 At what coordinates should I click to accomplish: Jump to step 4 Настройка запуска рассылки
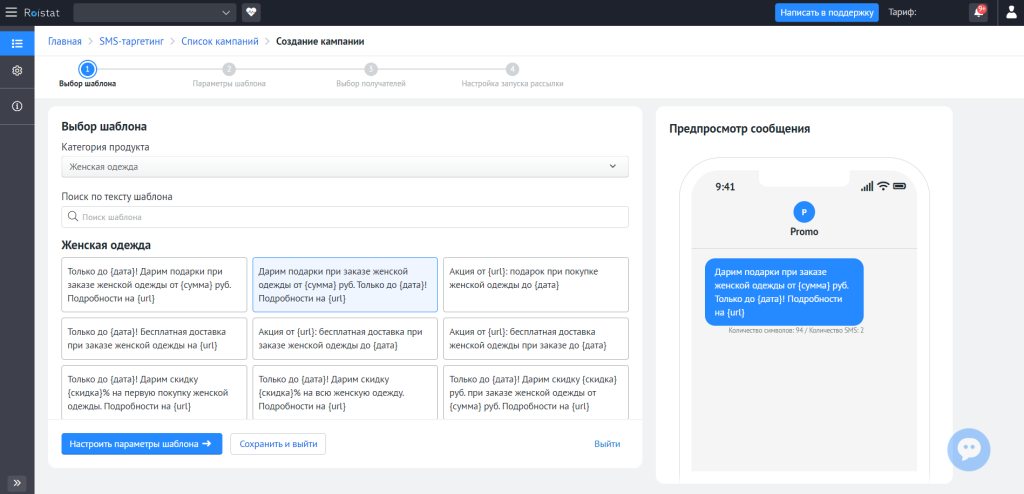tap(512, 70)
